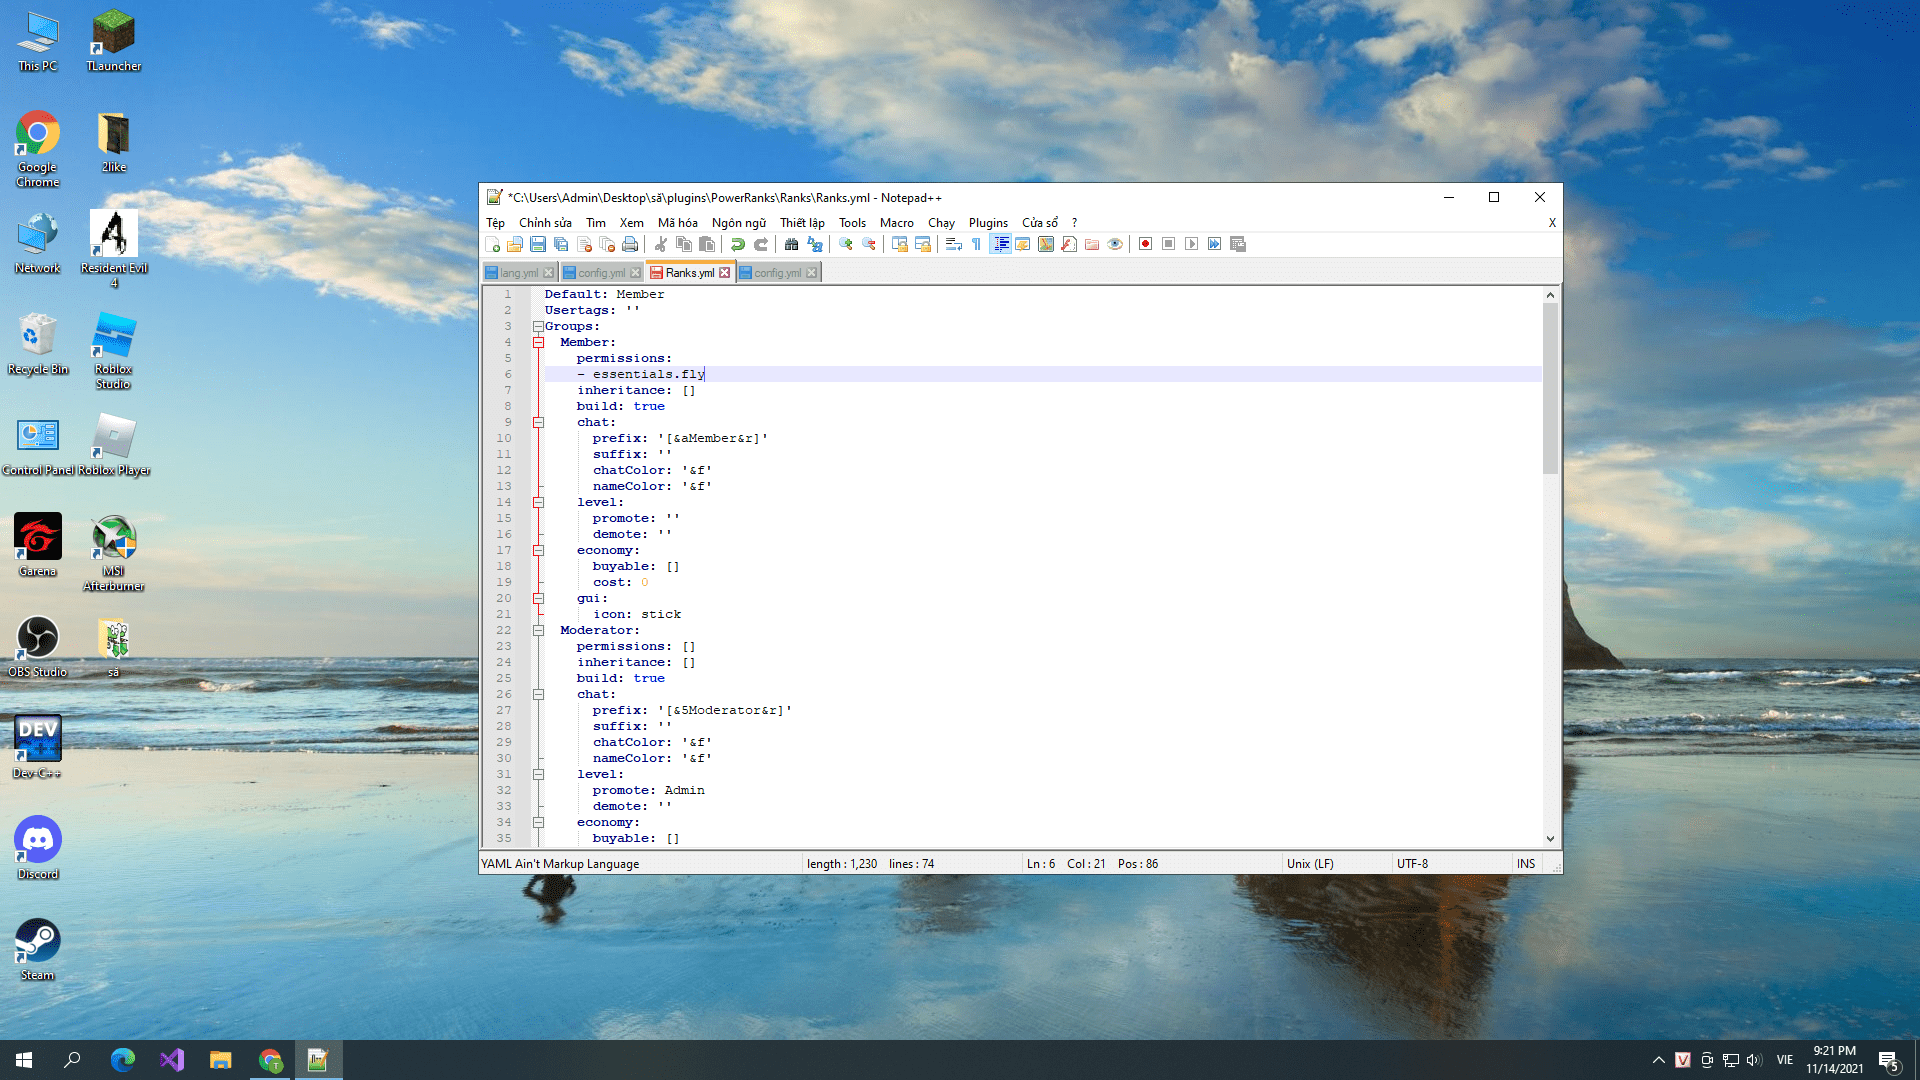Toggle the indent guide button
1920x1080 pixels.
point(1000,244)
